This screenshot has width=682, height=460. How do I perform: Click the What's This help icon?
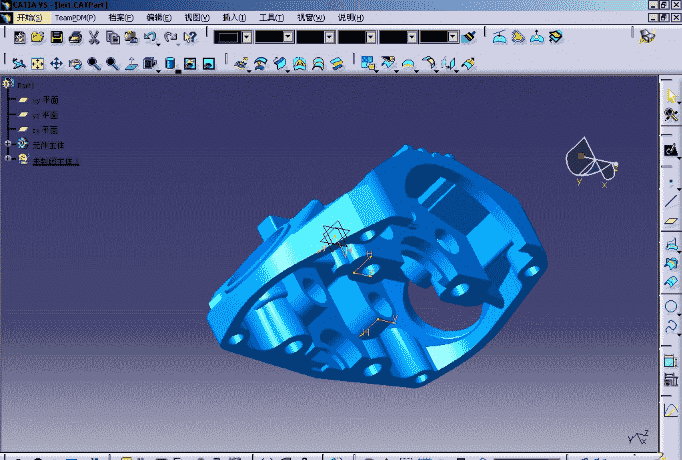coord(188,37)
